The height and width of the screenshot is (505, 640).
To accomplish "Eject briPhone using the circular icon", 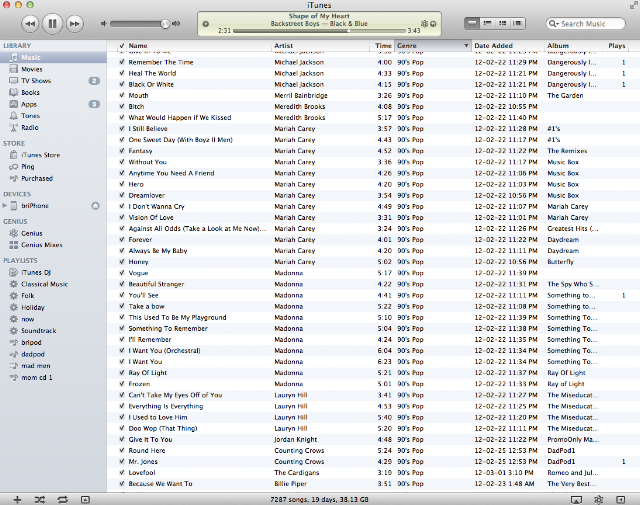I will tap(95, 206).
